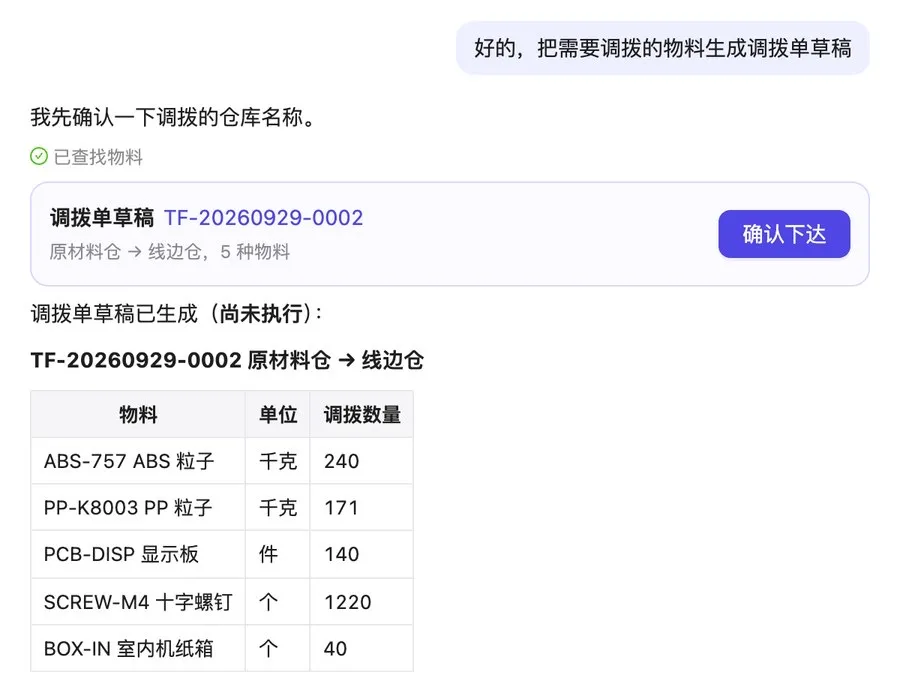Click the quantity value 240

pyautogui.click(x=342, y=461)
